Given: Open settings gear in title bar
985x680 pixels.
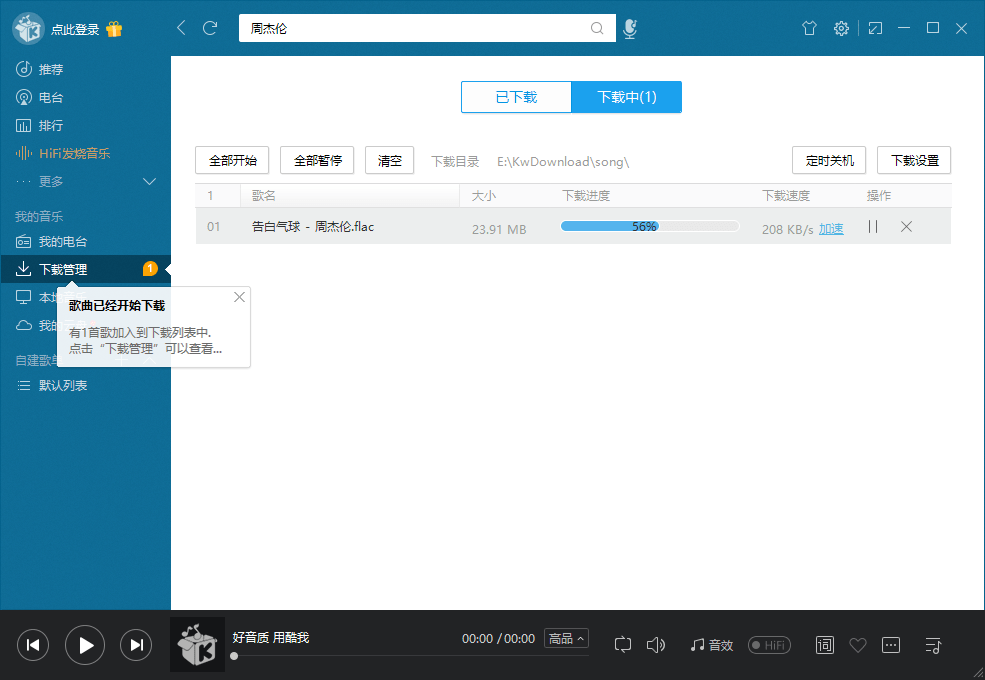Looking at the screenshot, I should pyautogui.click(x=841, y=29).
